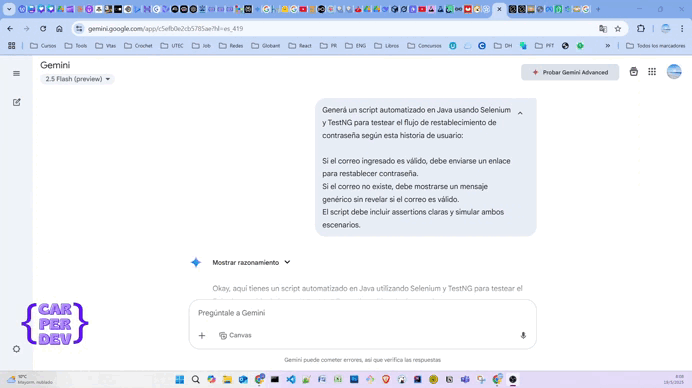Open the ENG bookmarks folder

pos(356,46)
